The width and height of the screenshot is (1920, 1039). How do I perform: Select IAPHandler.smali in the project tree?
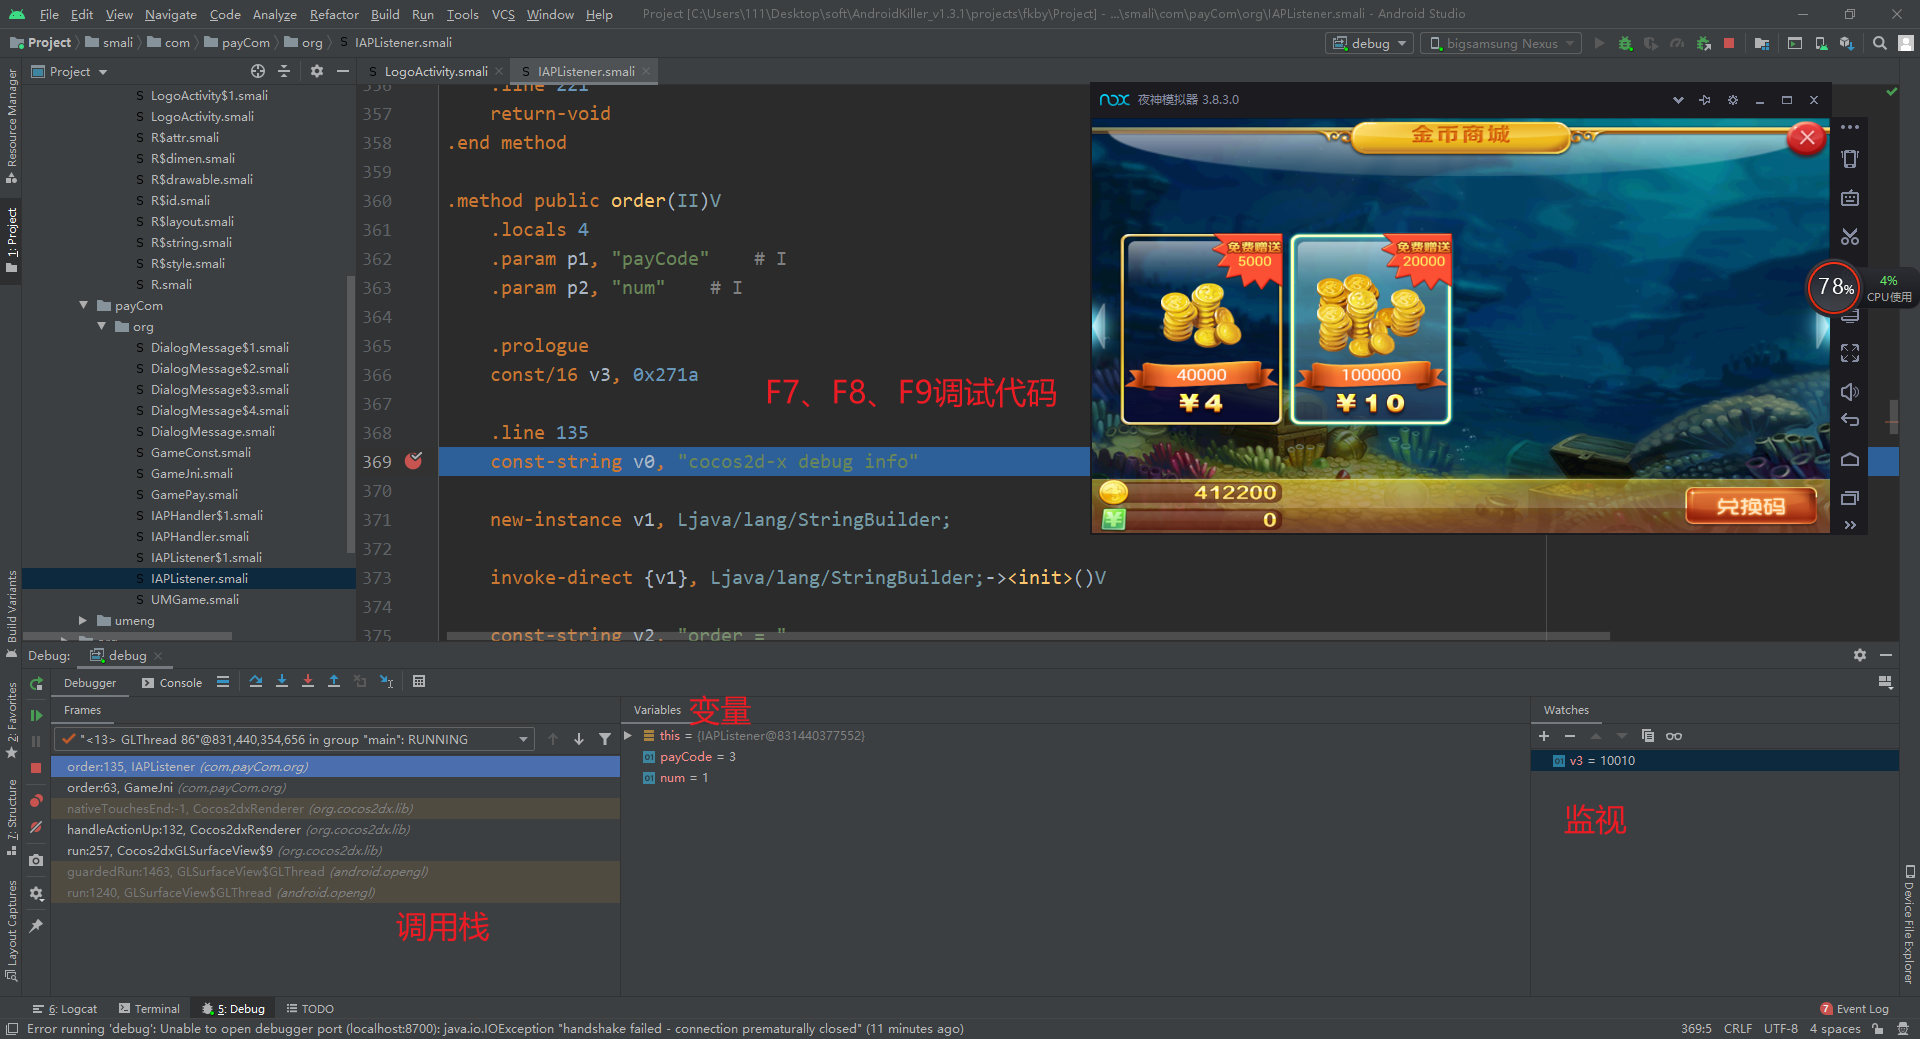point(199,536)
